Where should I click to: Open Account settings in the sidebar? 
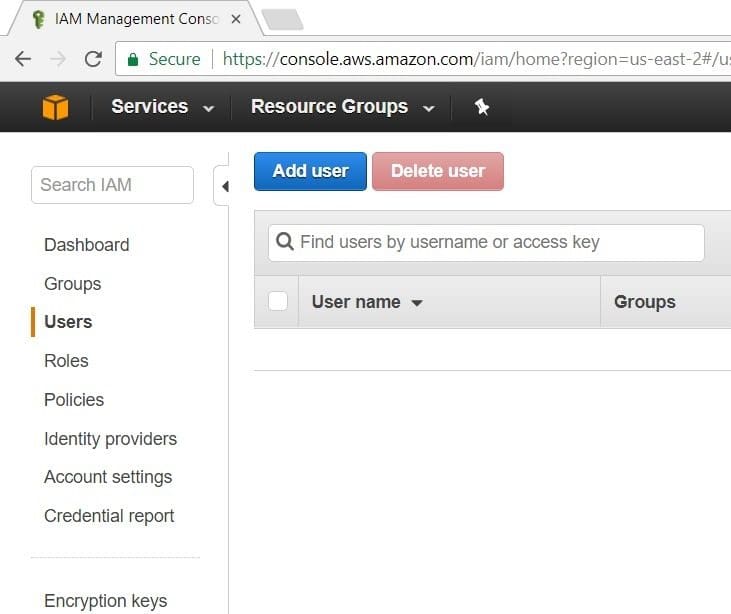point(108,477)
